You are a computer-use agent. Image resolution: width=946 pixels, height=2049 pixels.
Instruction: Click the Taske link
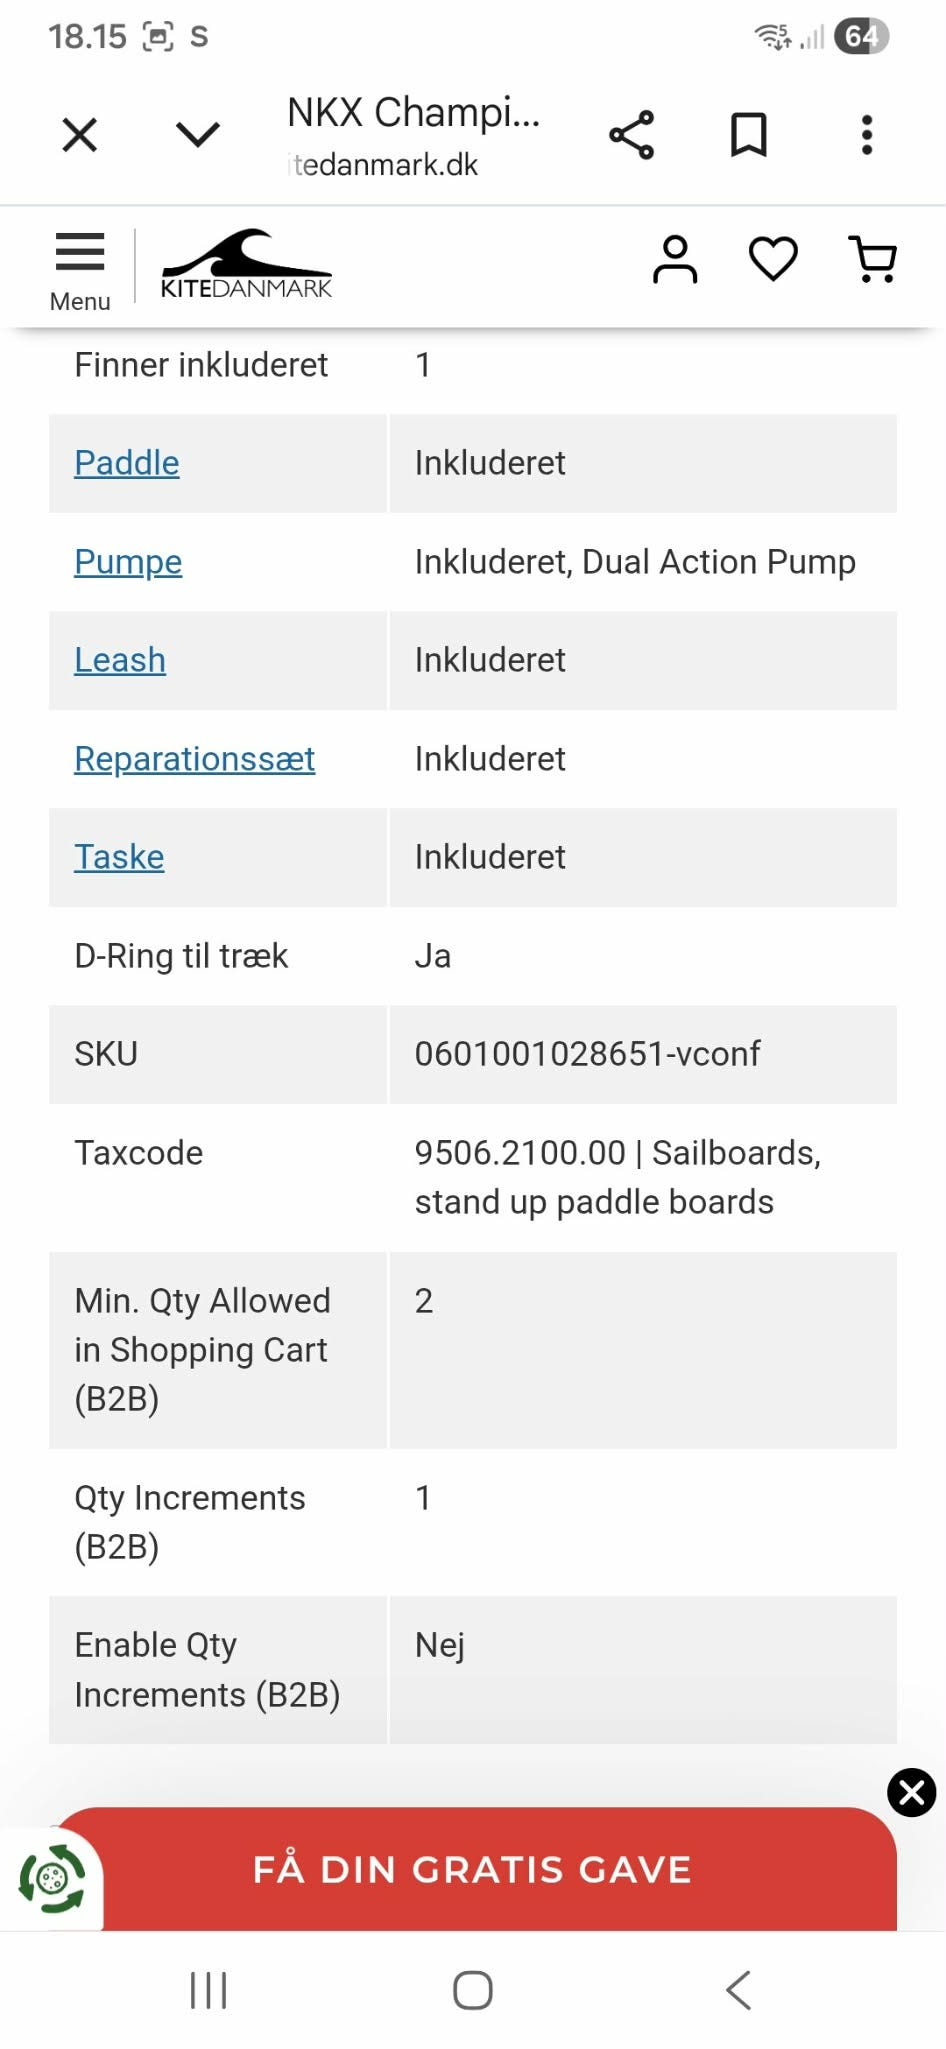(119, 857)
